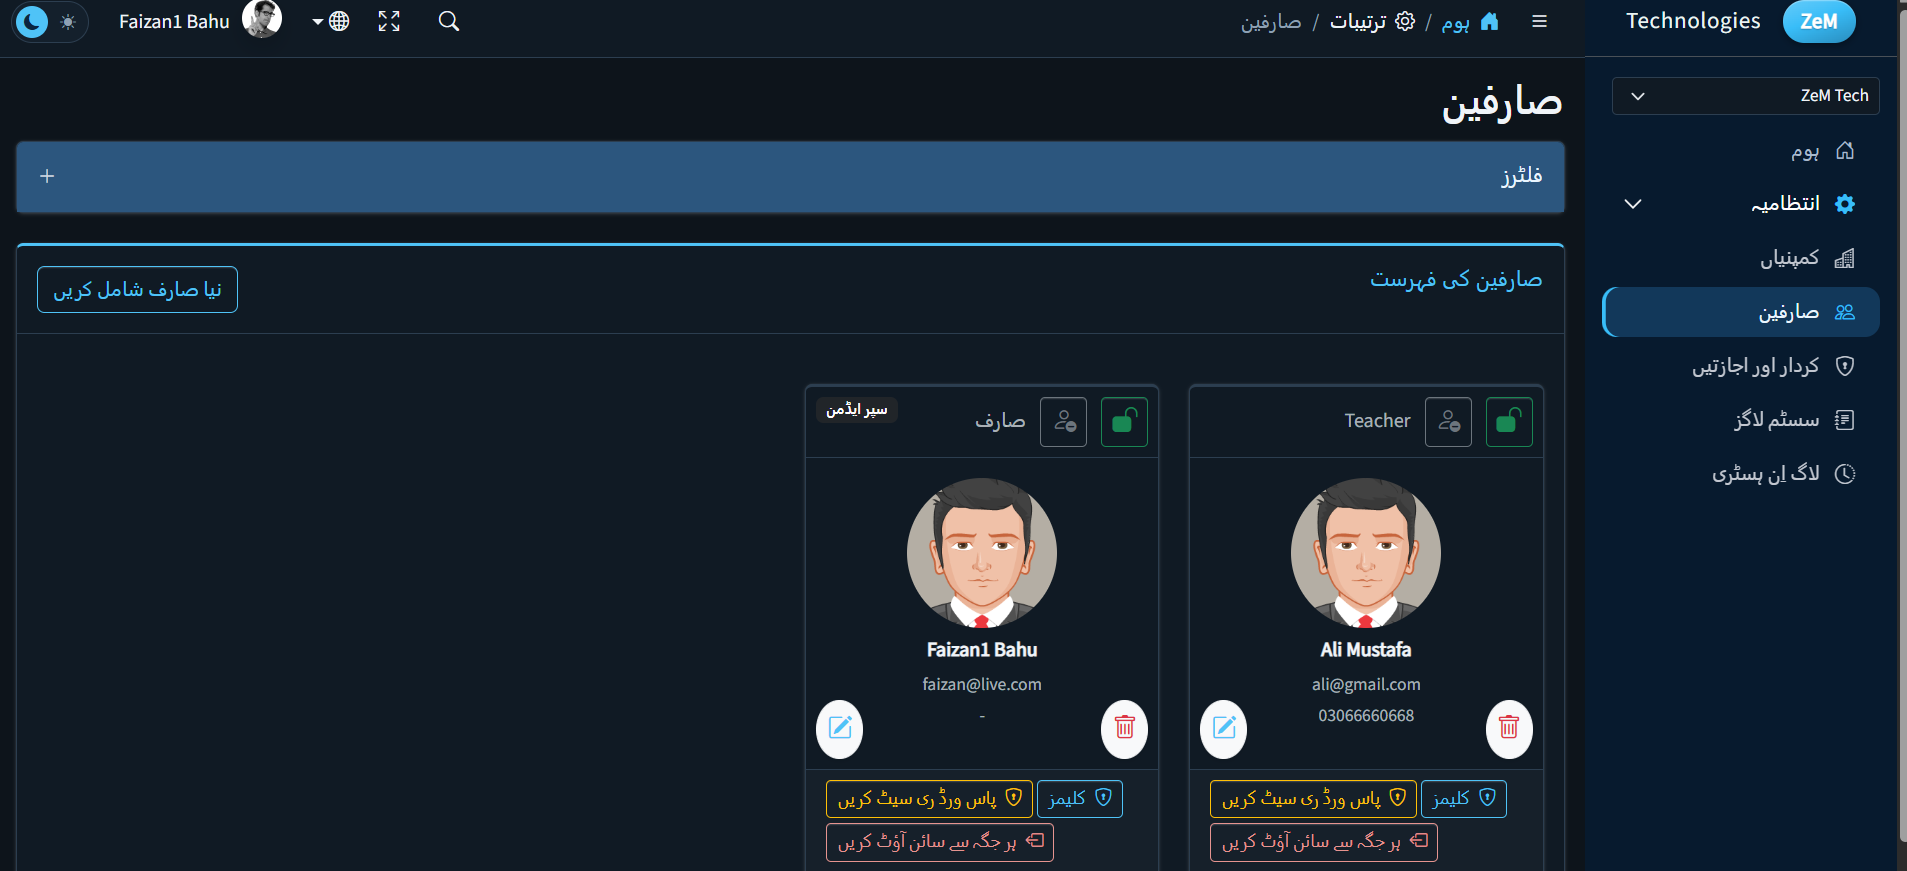Click نیا صارف شامل کریں button
Viewport: 1907px width, 871px height.
tap(137, 290)
